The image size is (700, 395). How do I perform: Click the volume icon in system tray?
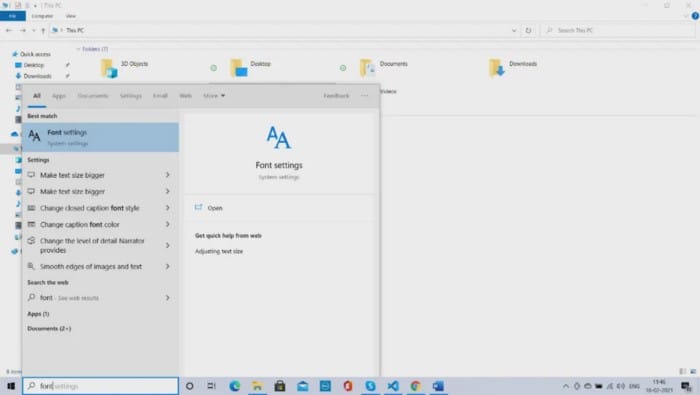pos(621,386)
